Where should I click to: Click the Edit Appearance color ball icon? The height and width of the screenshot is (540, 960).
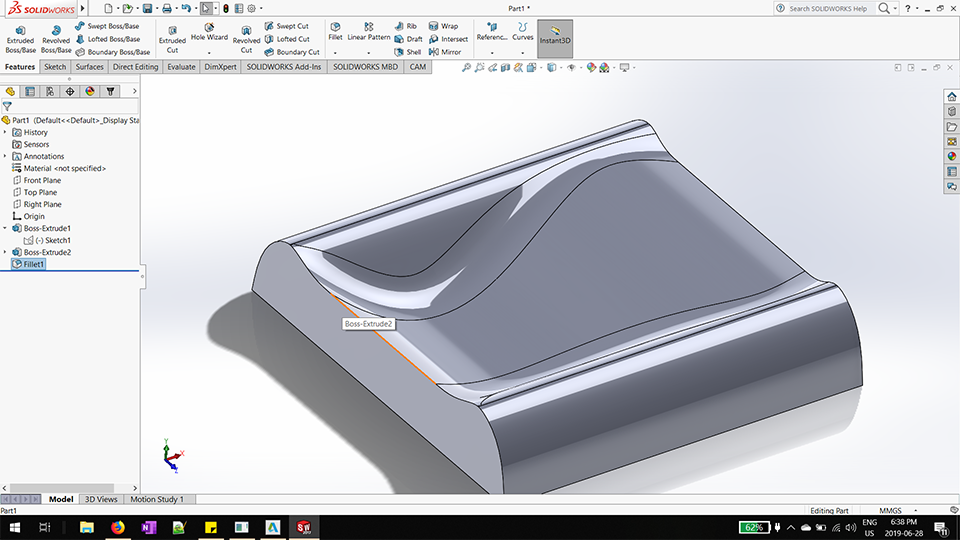[591, 67]
